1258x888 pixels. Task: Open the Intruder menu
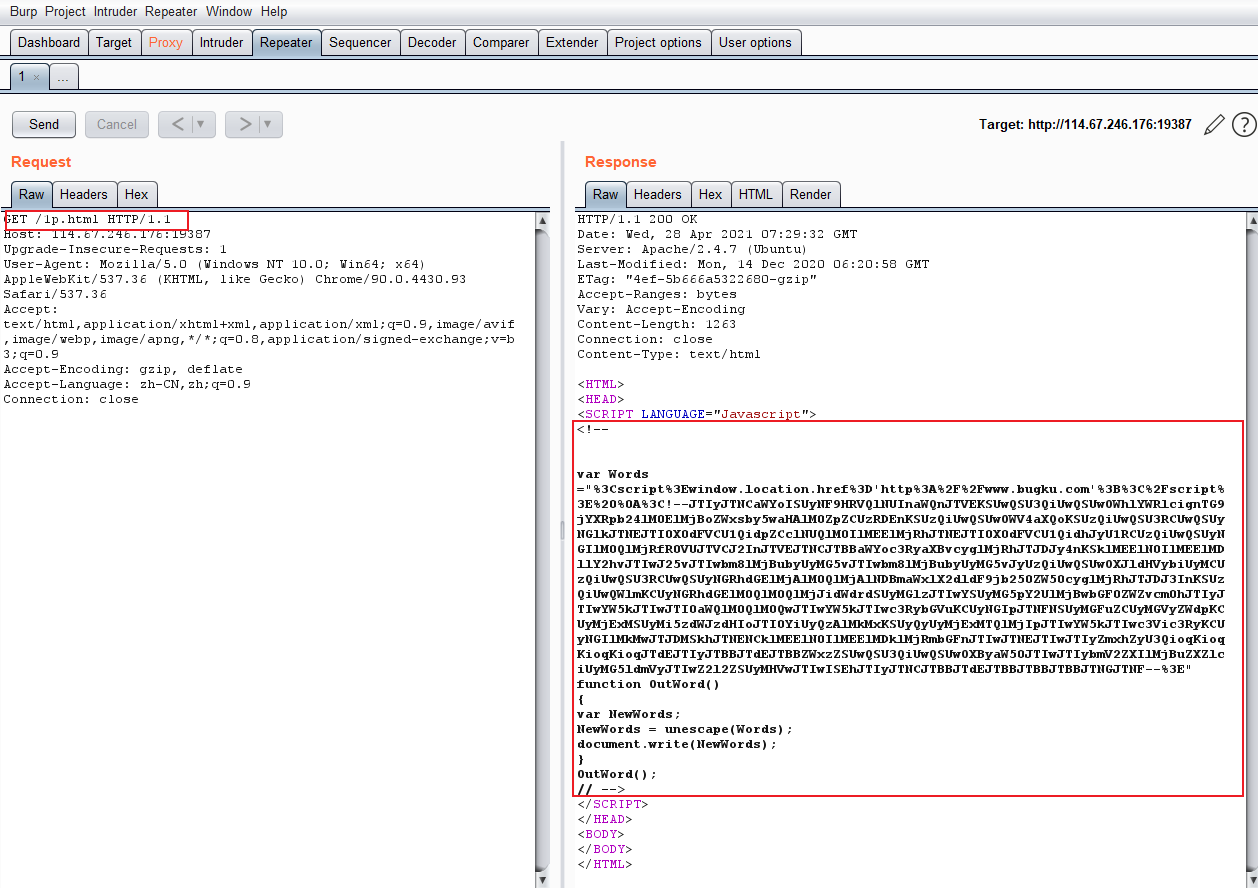[x=116, y=12]
